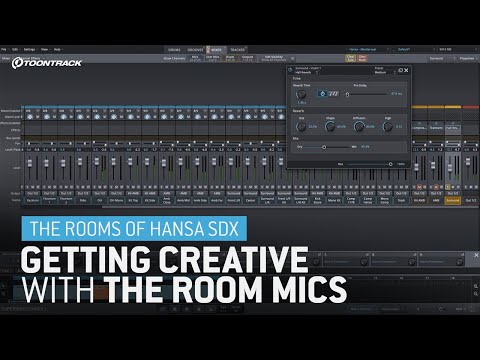Switch to the Mixer tab
Screen dimensions: 480x360
tap(216, 50)
